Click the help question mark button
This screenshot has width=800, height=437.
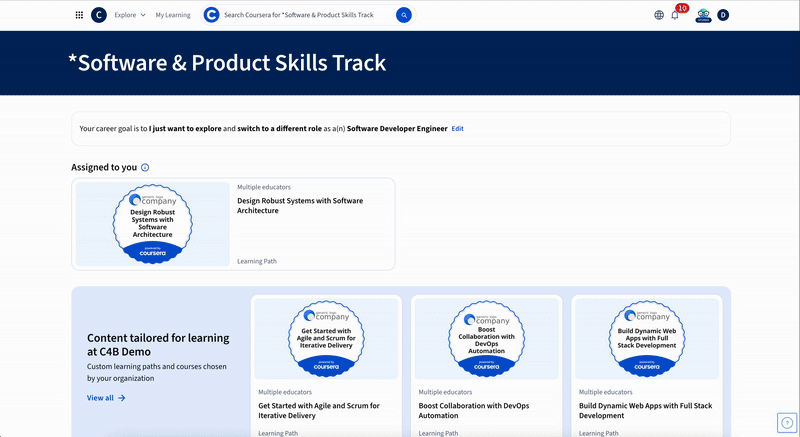[787, 423]
